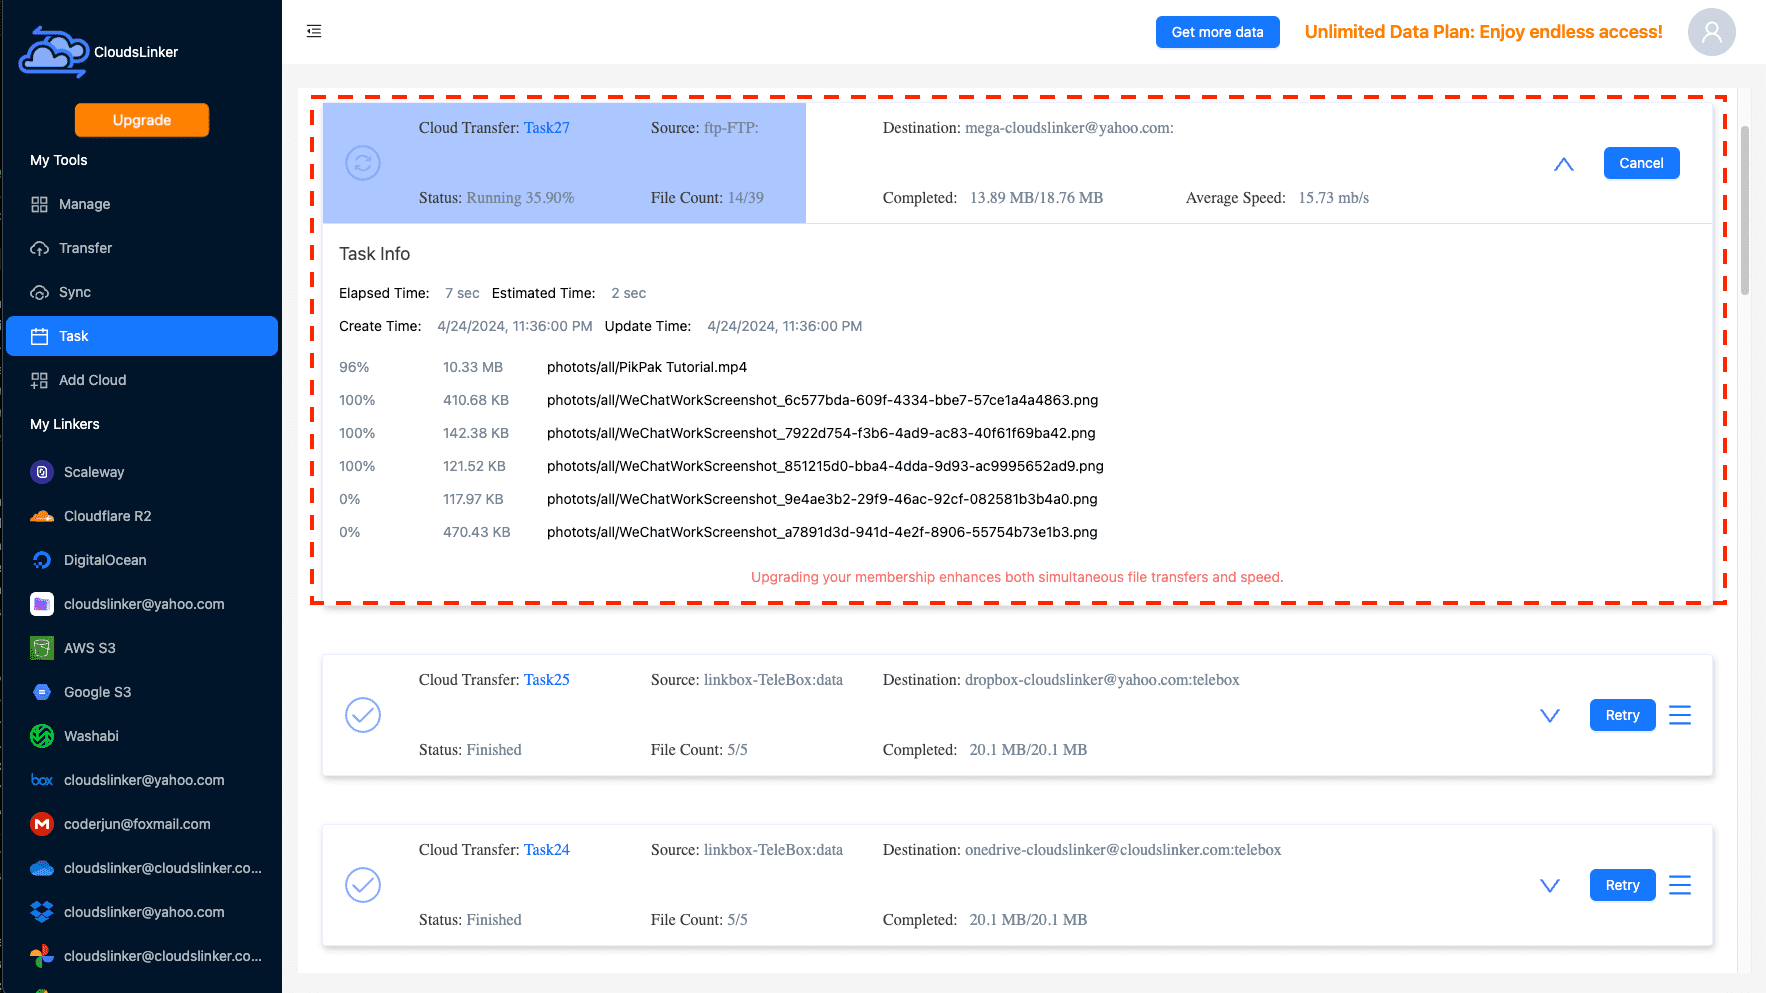Viewport: 1766px width, 993px height.
Task: Click the Transfer cloud icon
Action: click(39, 248)
